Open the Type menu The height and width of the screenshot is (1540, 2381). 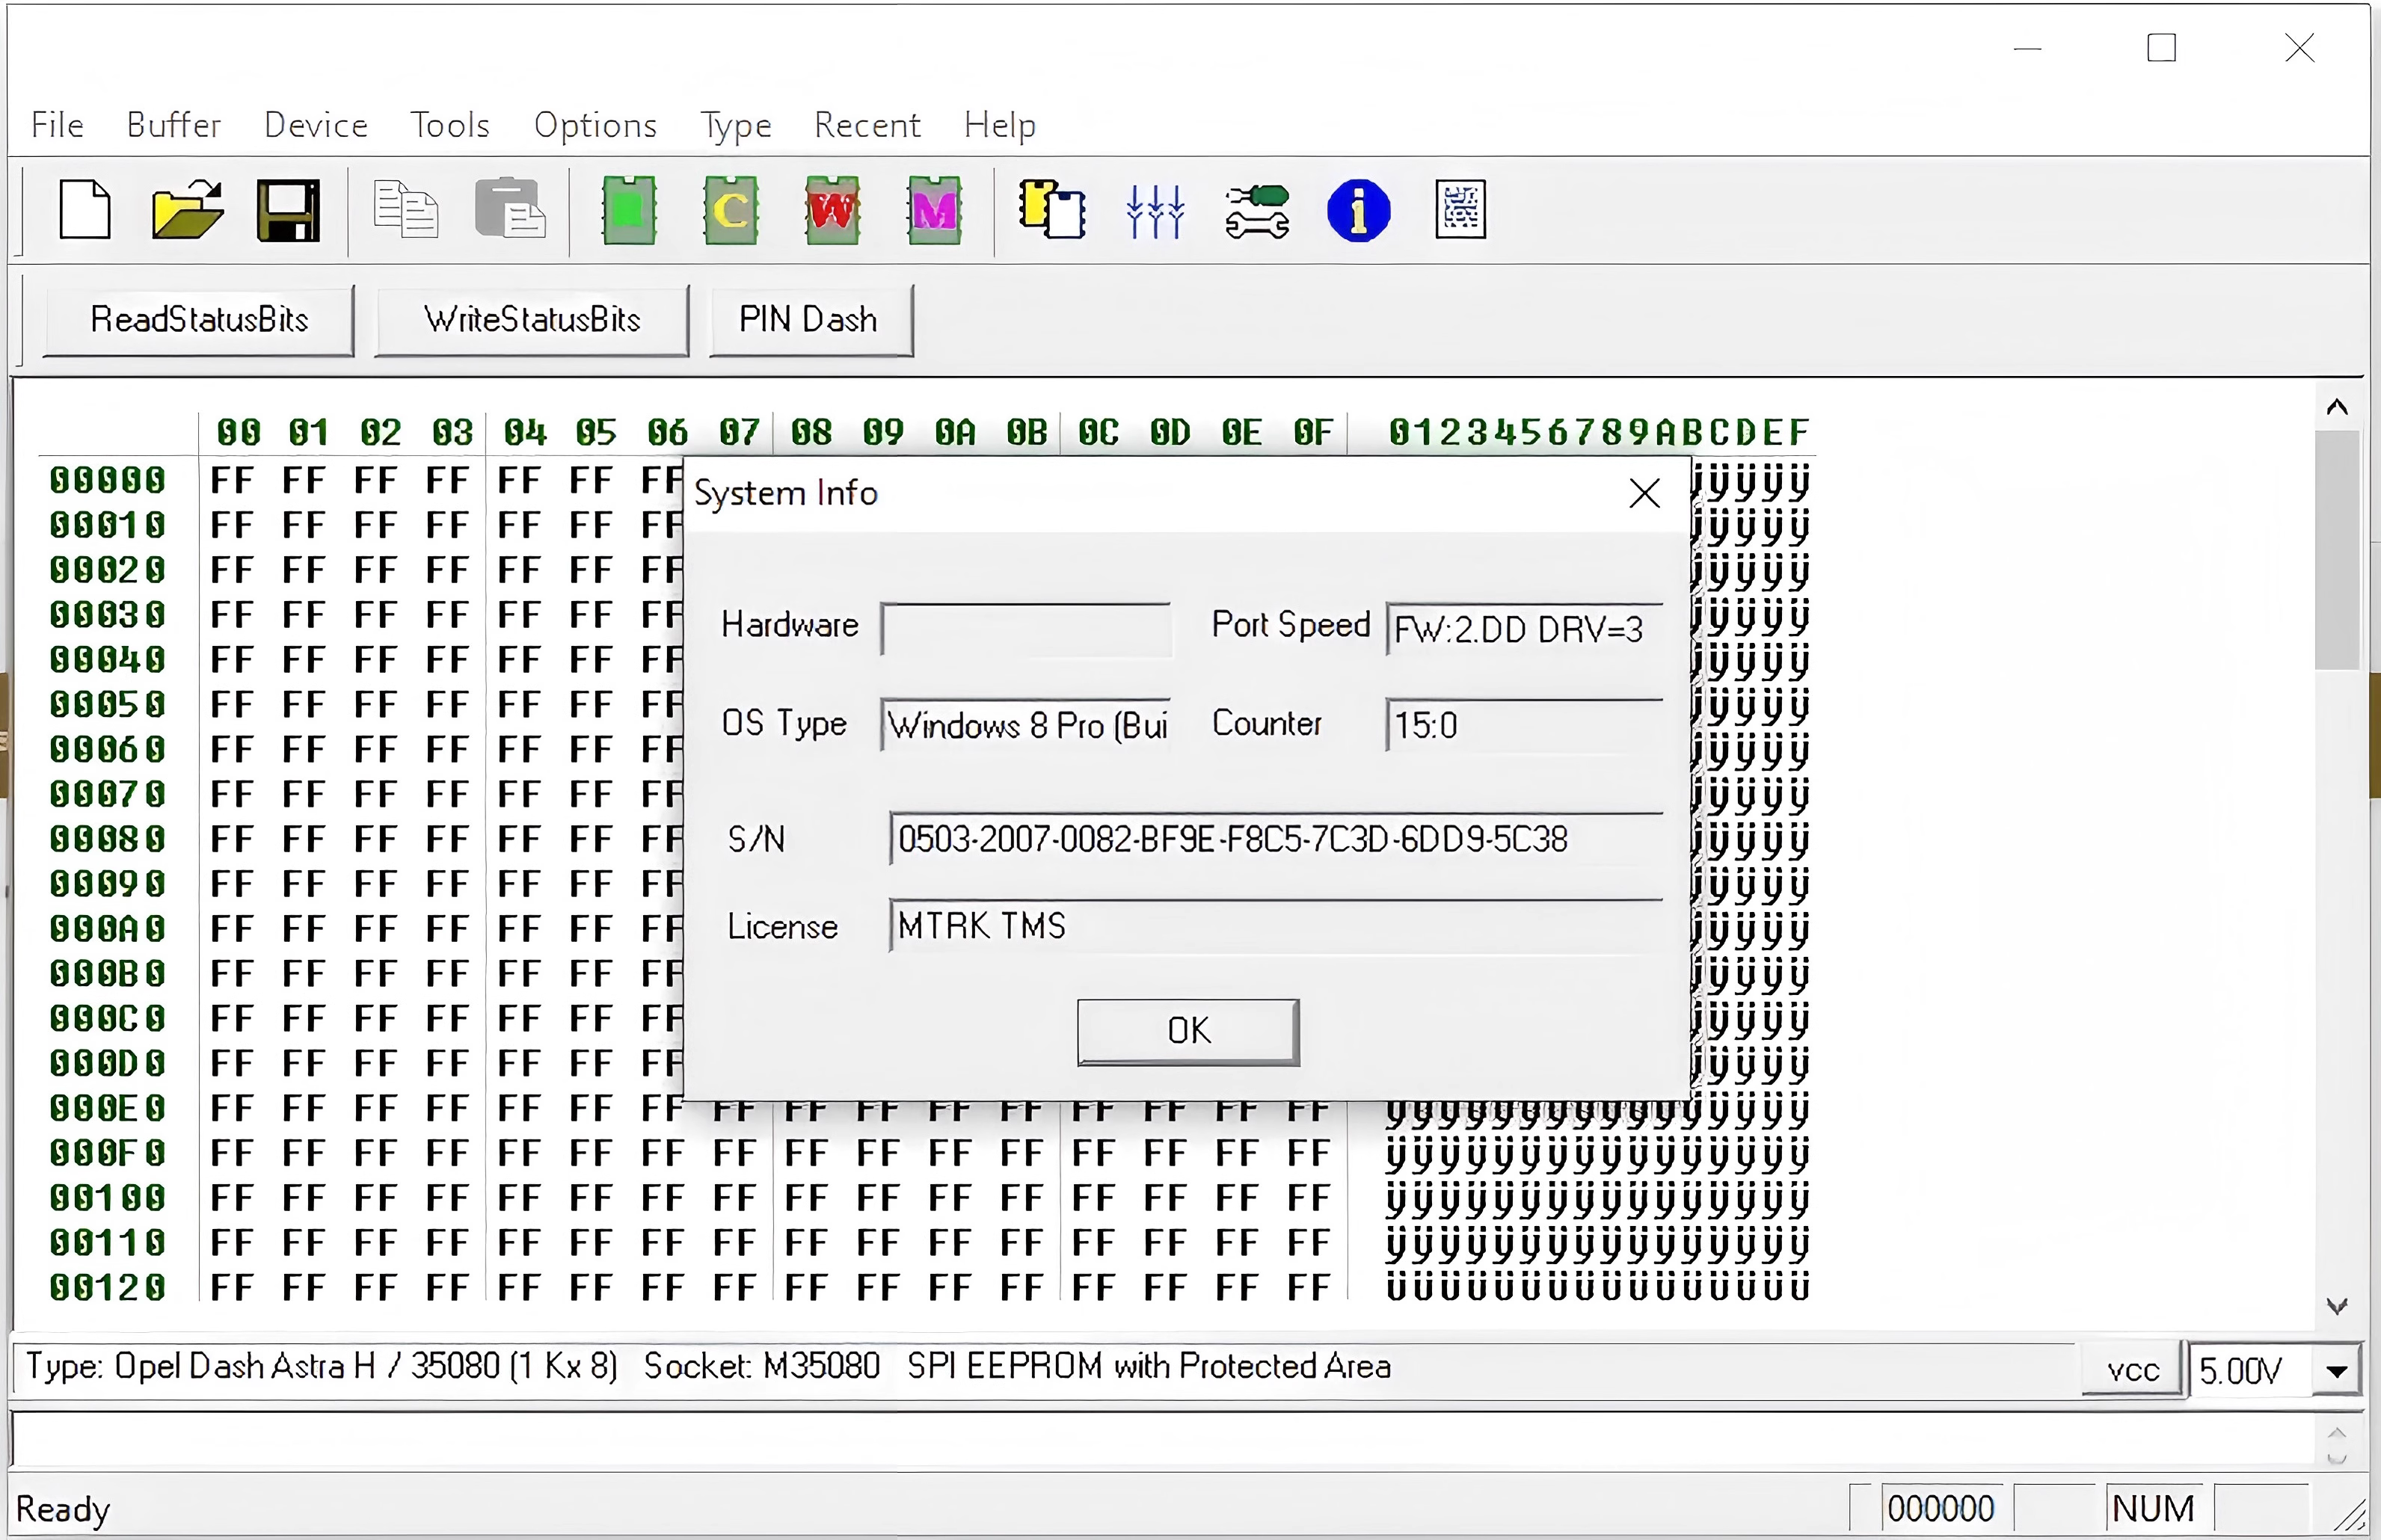tap(736, 125)
